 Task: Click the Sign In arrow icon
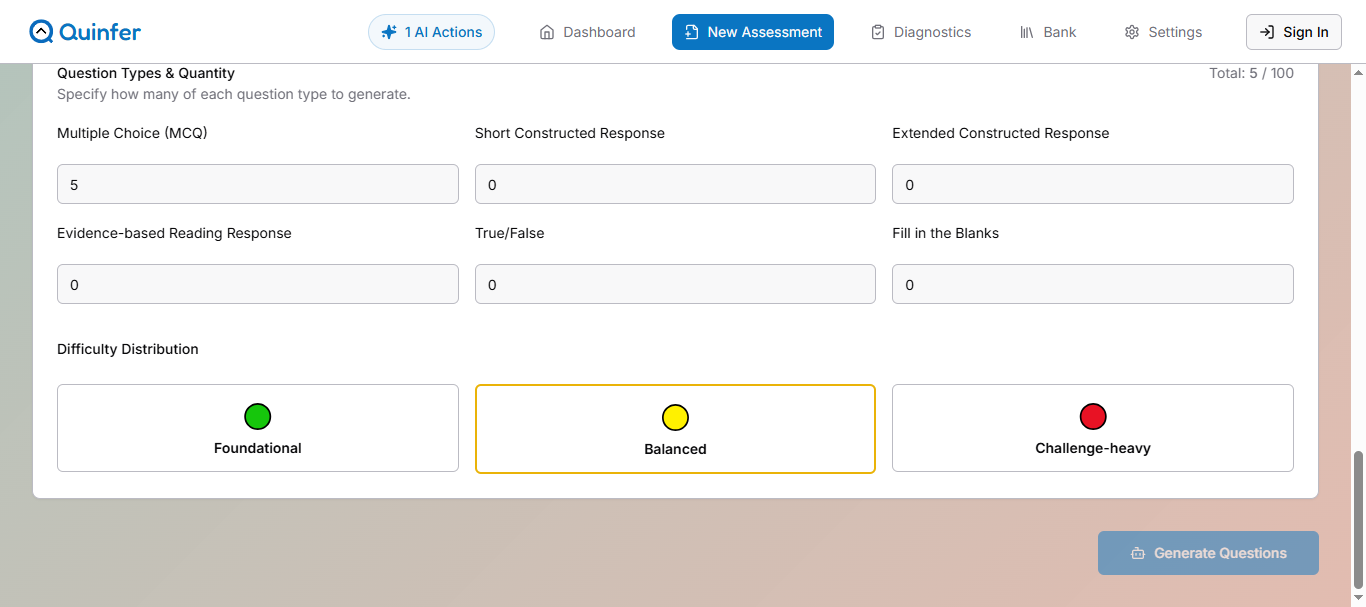tap(1267, 32)
